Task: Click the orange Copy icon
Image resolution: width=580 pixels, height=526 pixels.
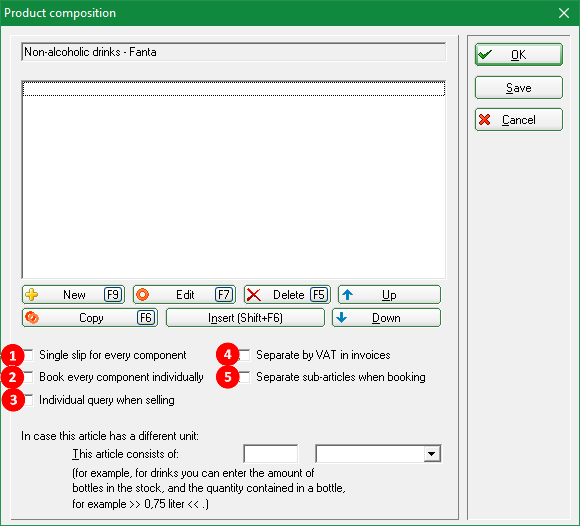Action: 32,317
